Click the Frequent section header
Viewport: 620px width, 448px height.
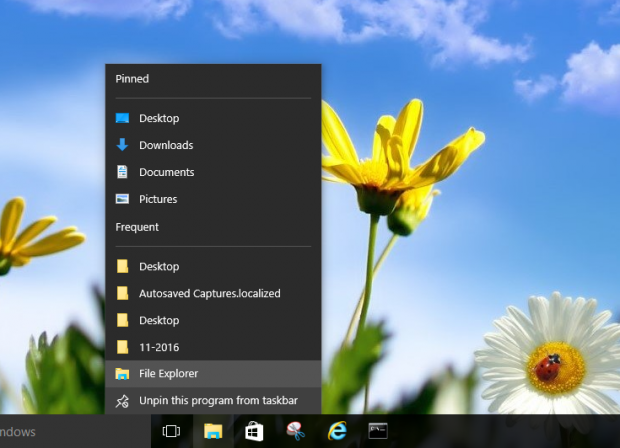click(137, 227)
